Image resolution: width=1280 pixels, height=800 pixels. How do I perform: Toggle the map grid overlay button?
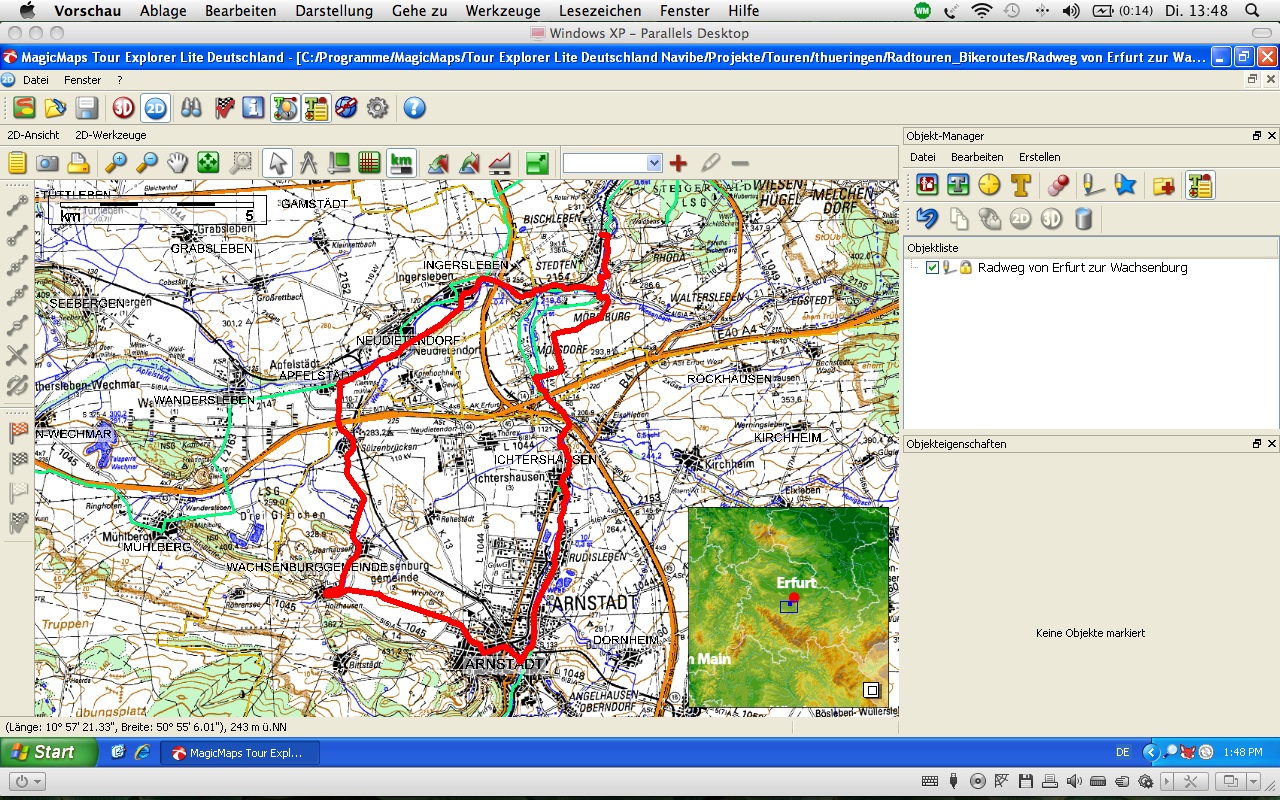coord(370,163)
